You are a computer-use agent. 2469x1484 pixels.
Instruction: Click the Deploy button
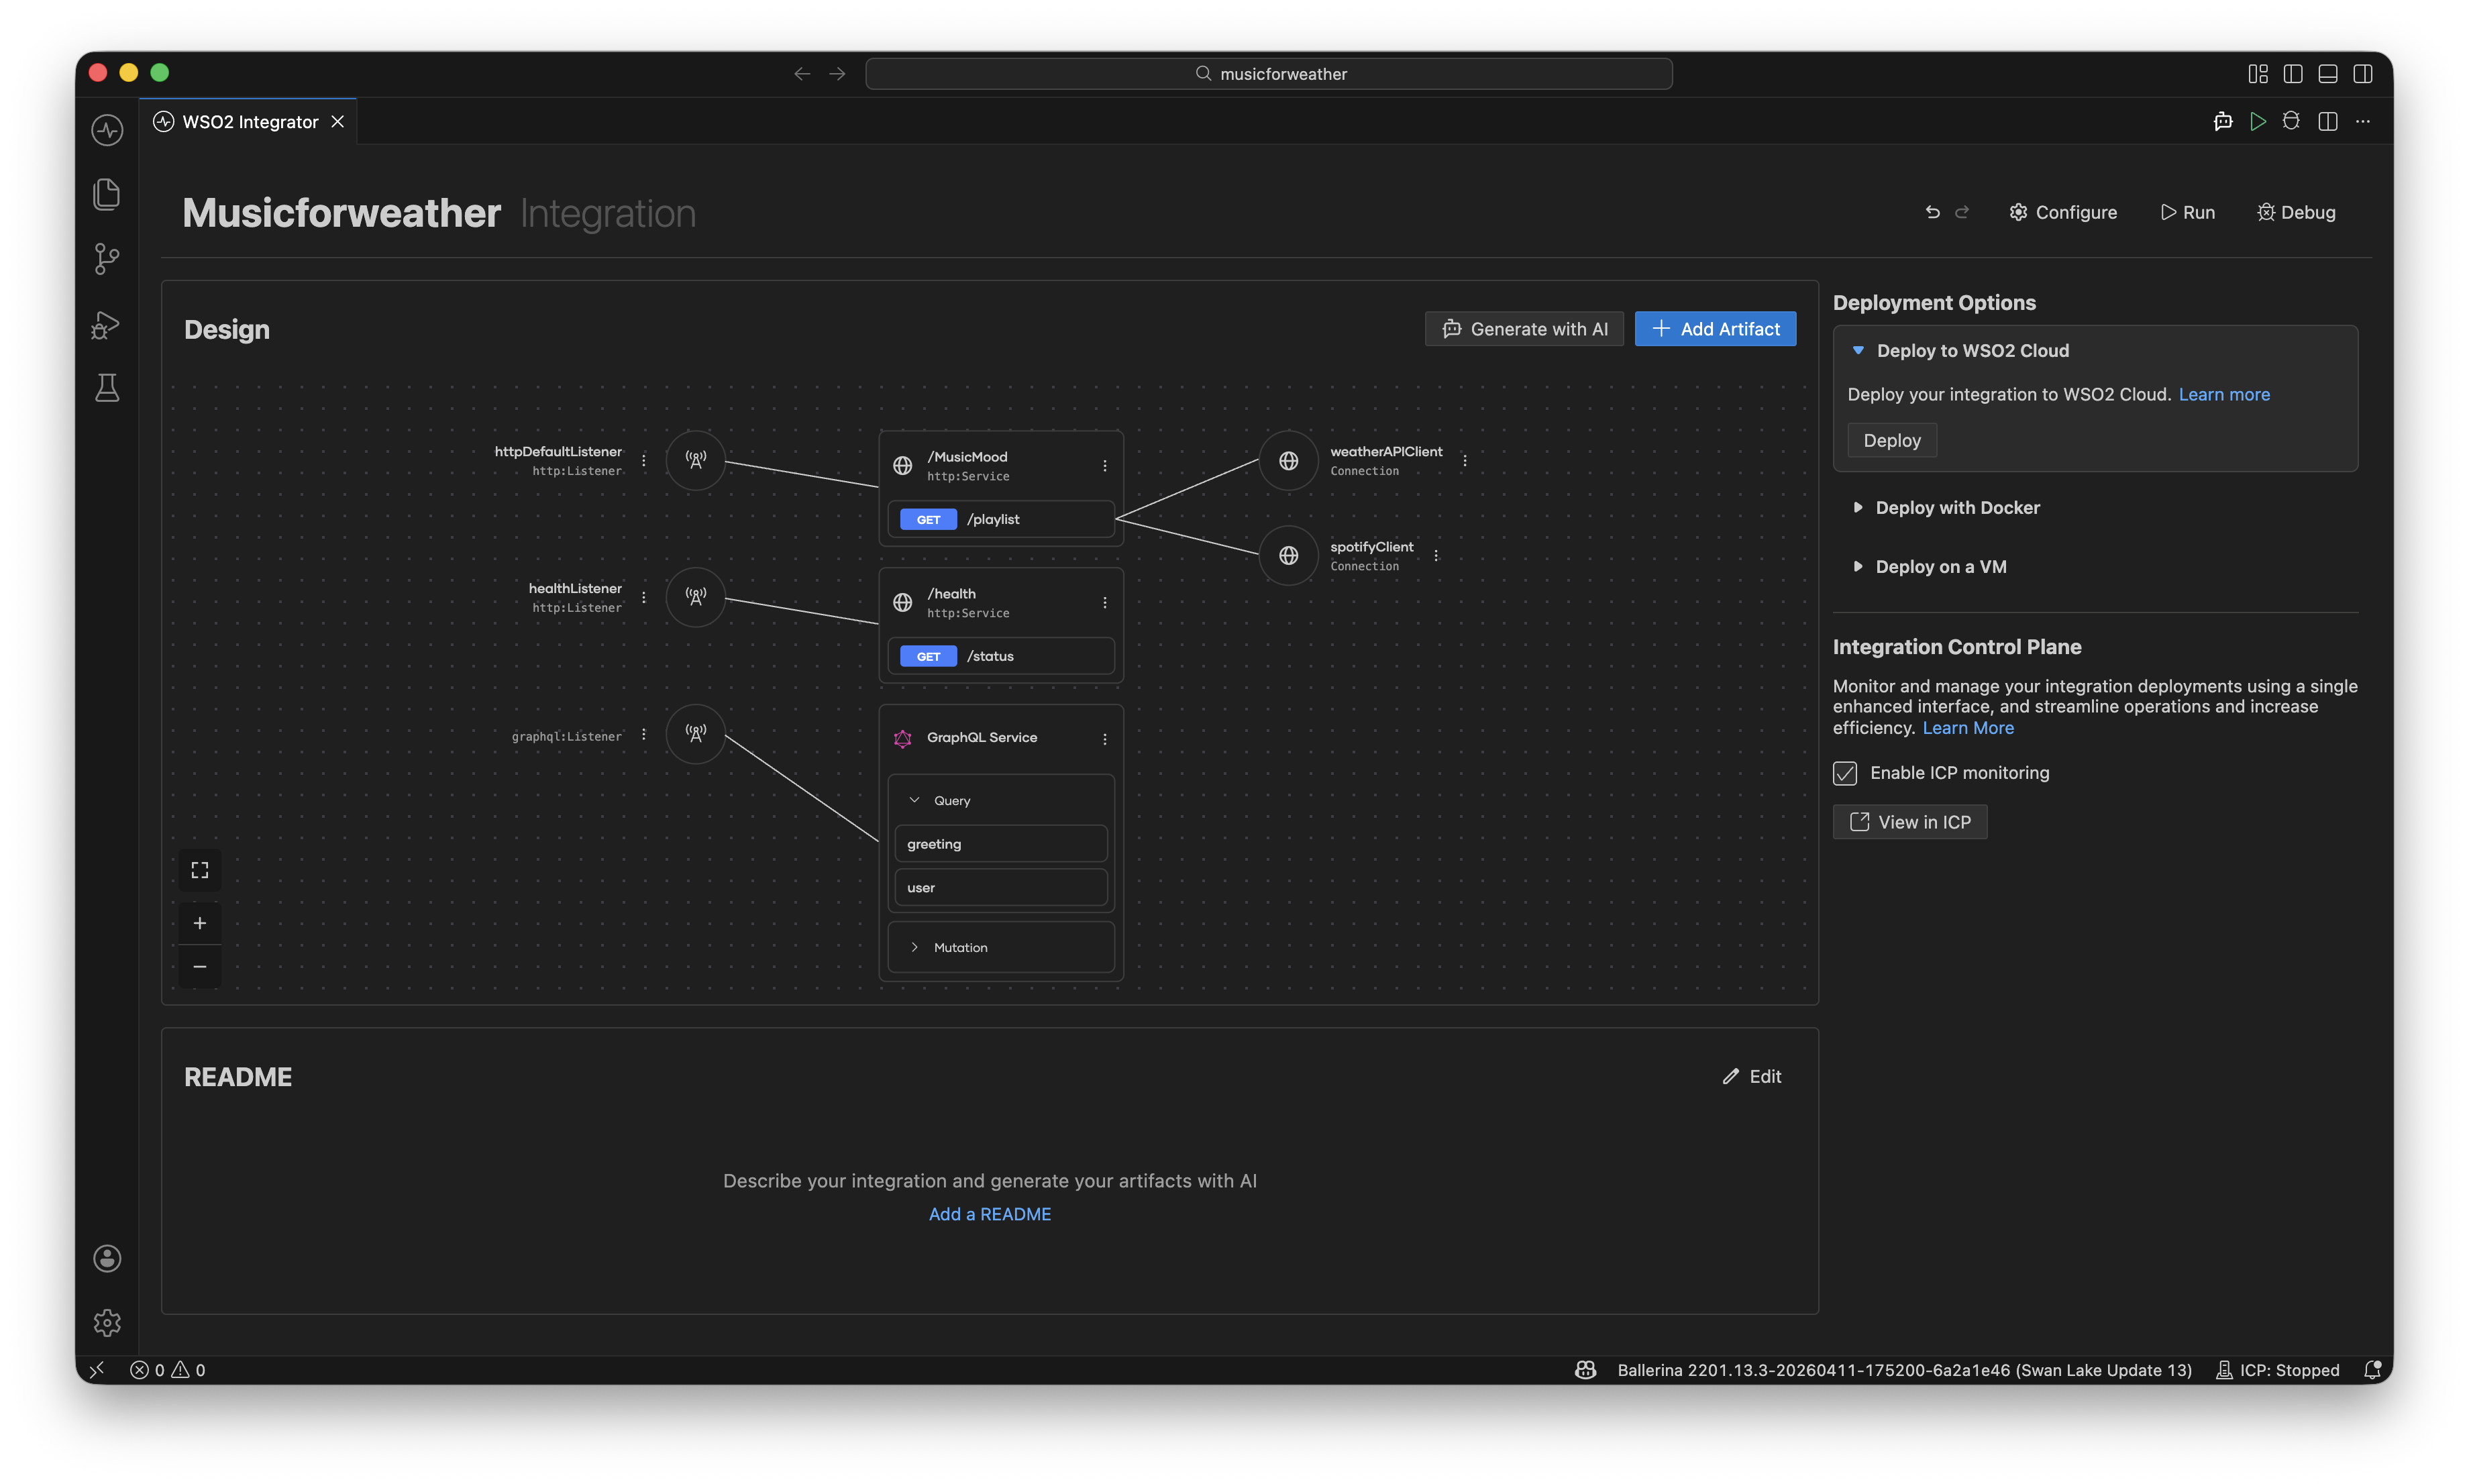(1891, 440)
